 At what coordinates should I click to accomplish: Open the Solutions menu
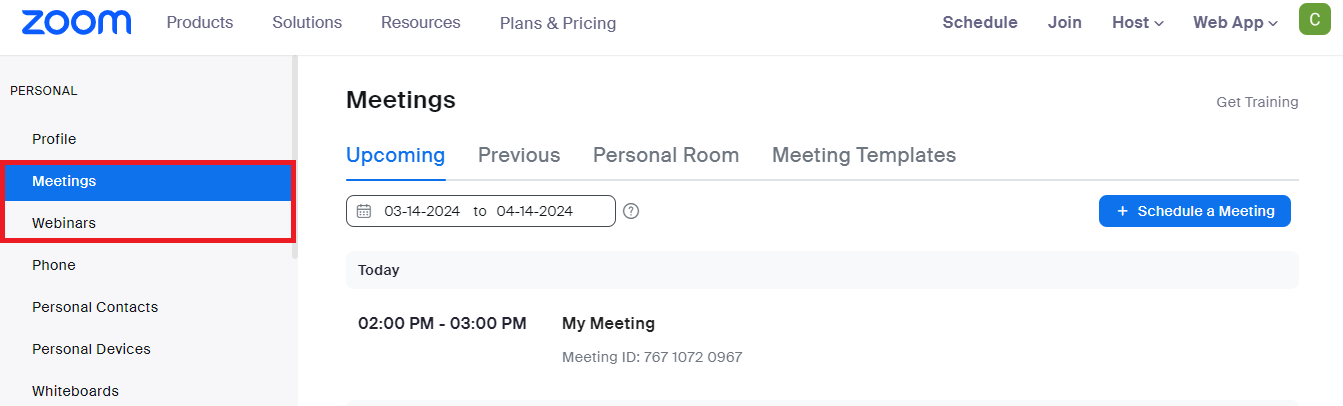(x=307, y=22)
